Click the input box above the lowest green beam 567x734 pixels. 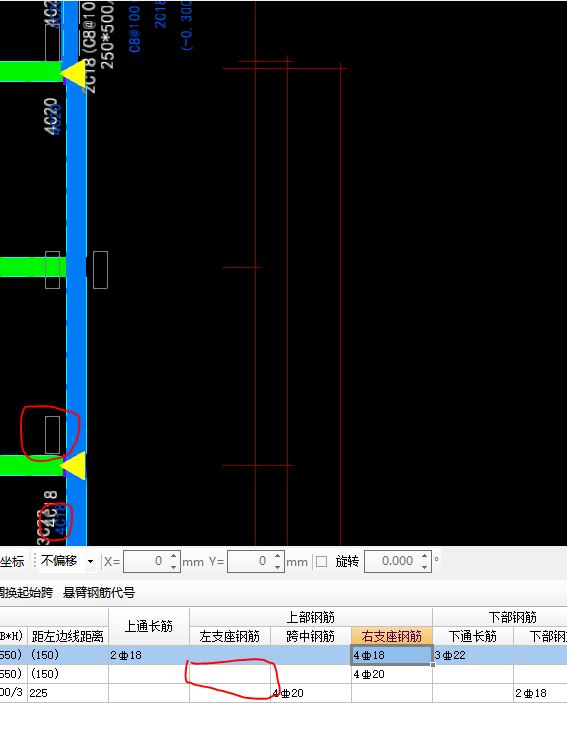(x=52, y=435)
